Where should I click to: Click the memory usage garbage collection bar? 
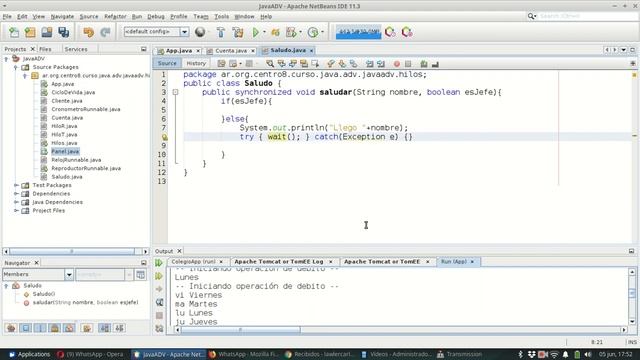358,32
